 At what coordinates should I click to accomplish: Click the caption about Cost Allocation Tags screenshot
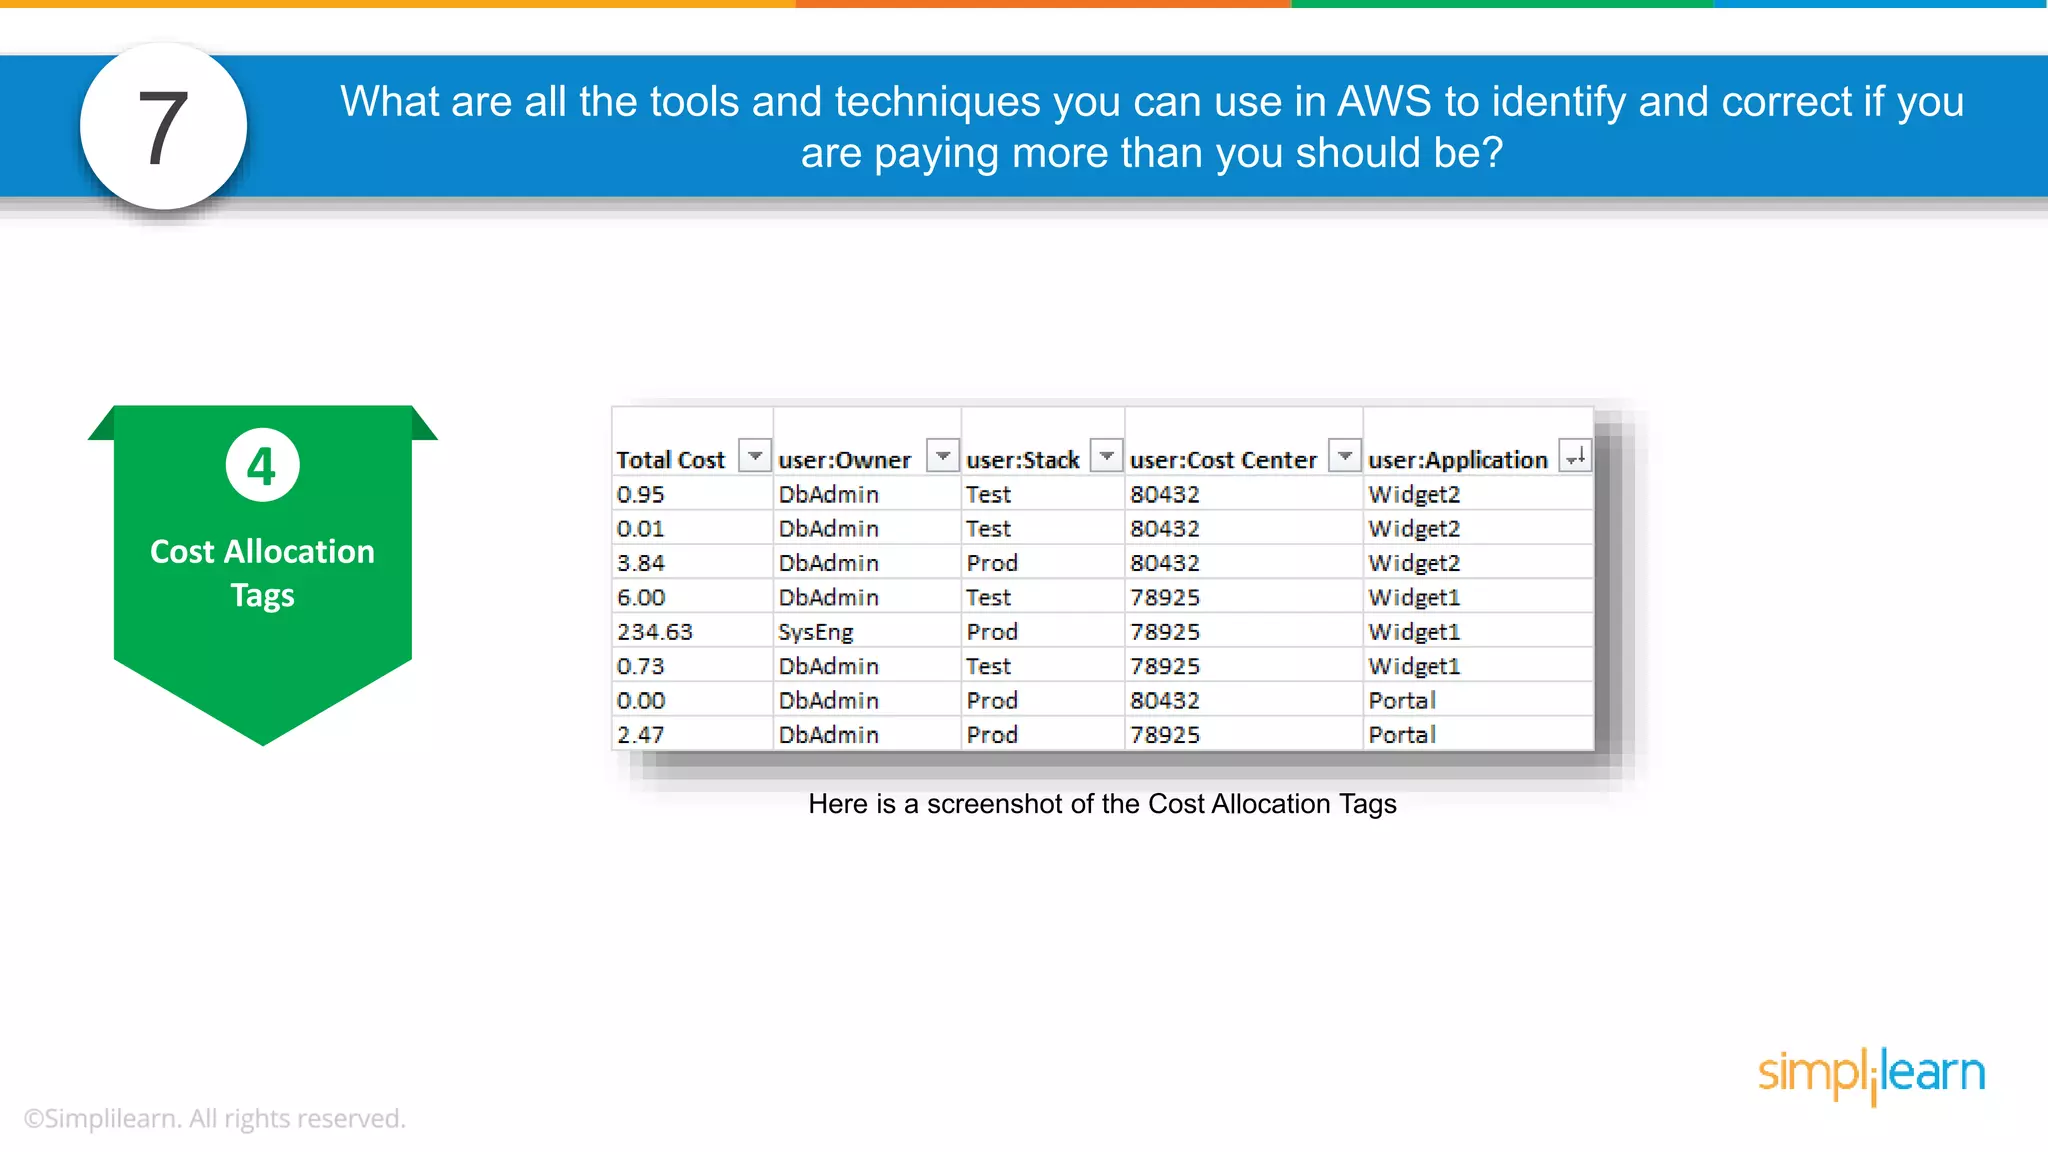(1102, 804)
